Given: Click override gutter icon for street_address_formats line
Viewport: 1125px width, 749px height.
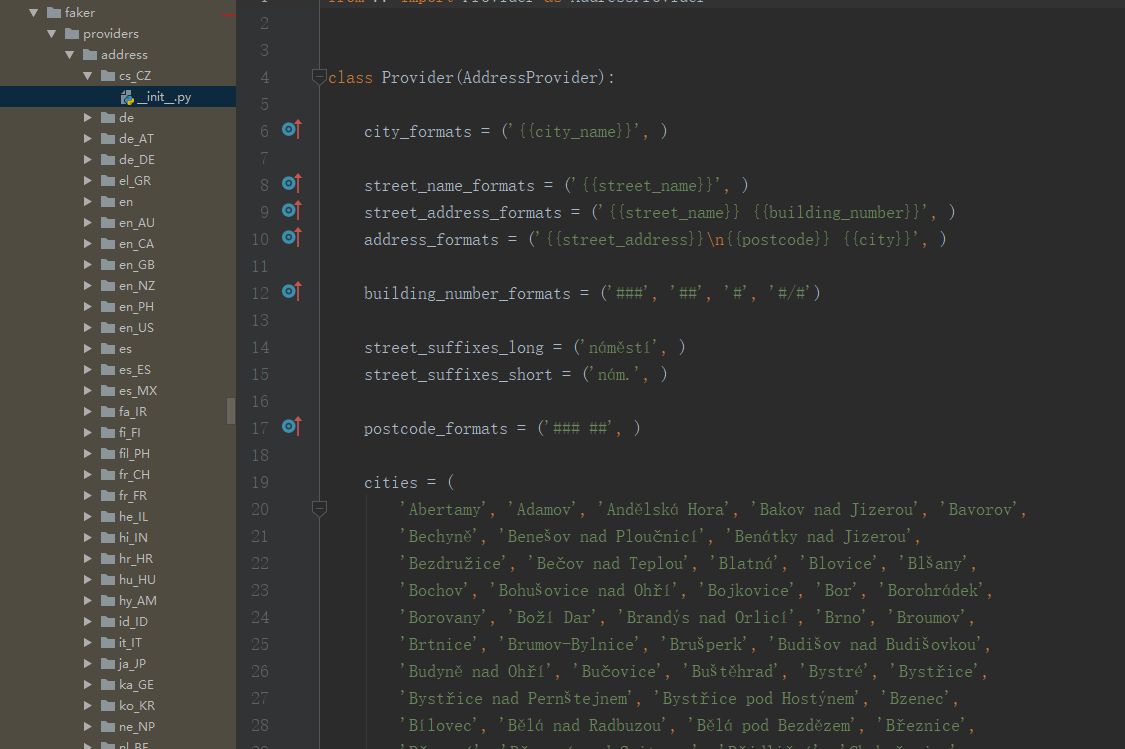Looking at the screenshot, I should [x=292, y=211].
